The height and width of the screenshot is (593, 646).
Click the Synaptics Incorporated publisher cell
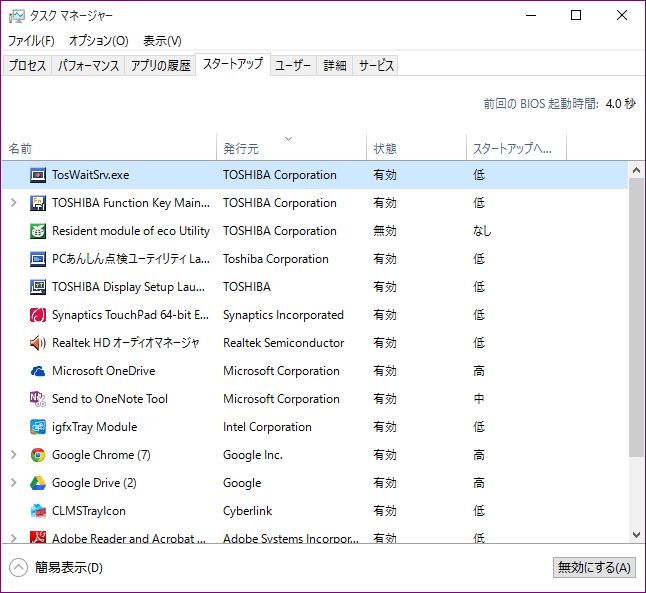pos(283,315)
